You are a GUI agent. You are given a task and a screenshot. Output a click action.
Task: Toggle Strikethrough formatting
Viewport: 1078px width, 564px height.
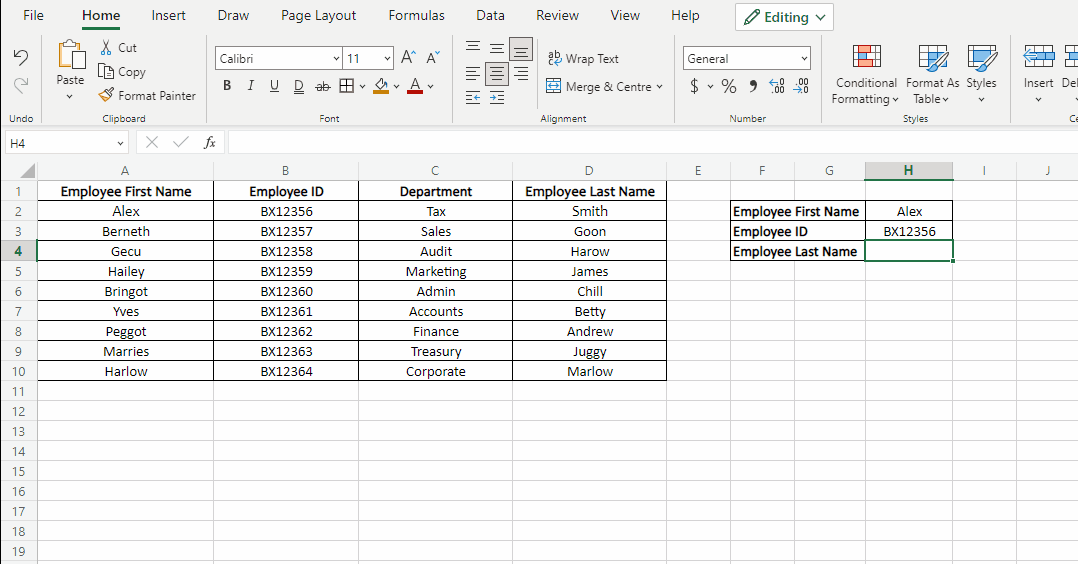pyautogui.click(x=322, y=86)
